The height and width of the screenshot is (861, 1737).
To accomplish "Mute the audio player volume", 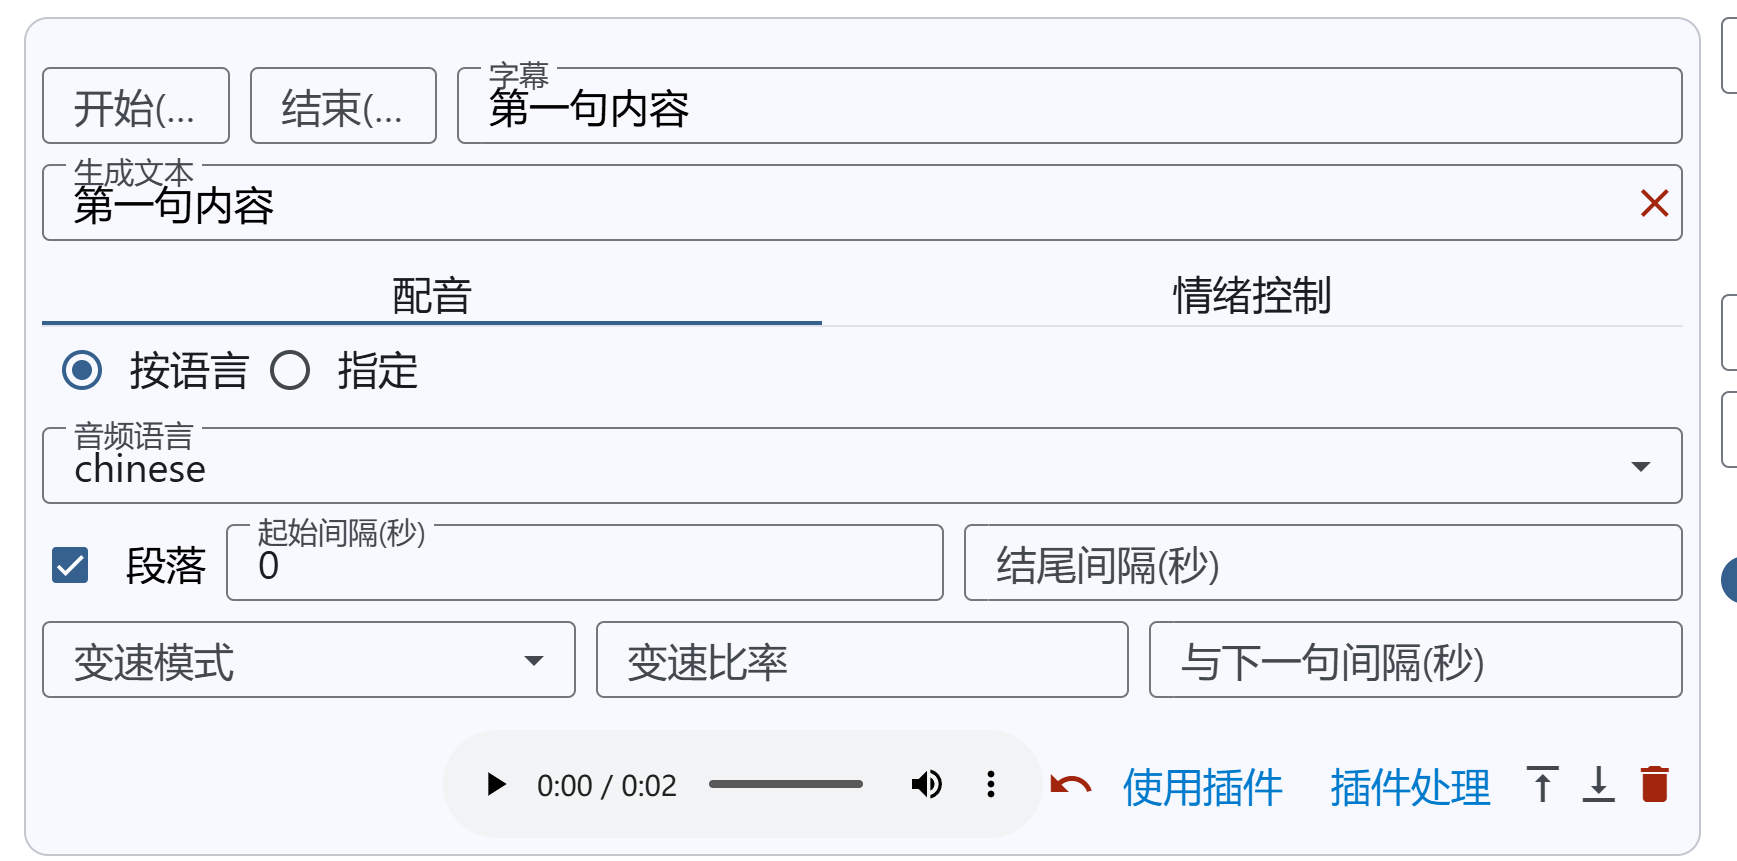I will pyautogui.click(x=927, y=785).
